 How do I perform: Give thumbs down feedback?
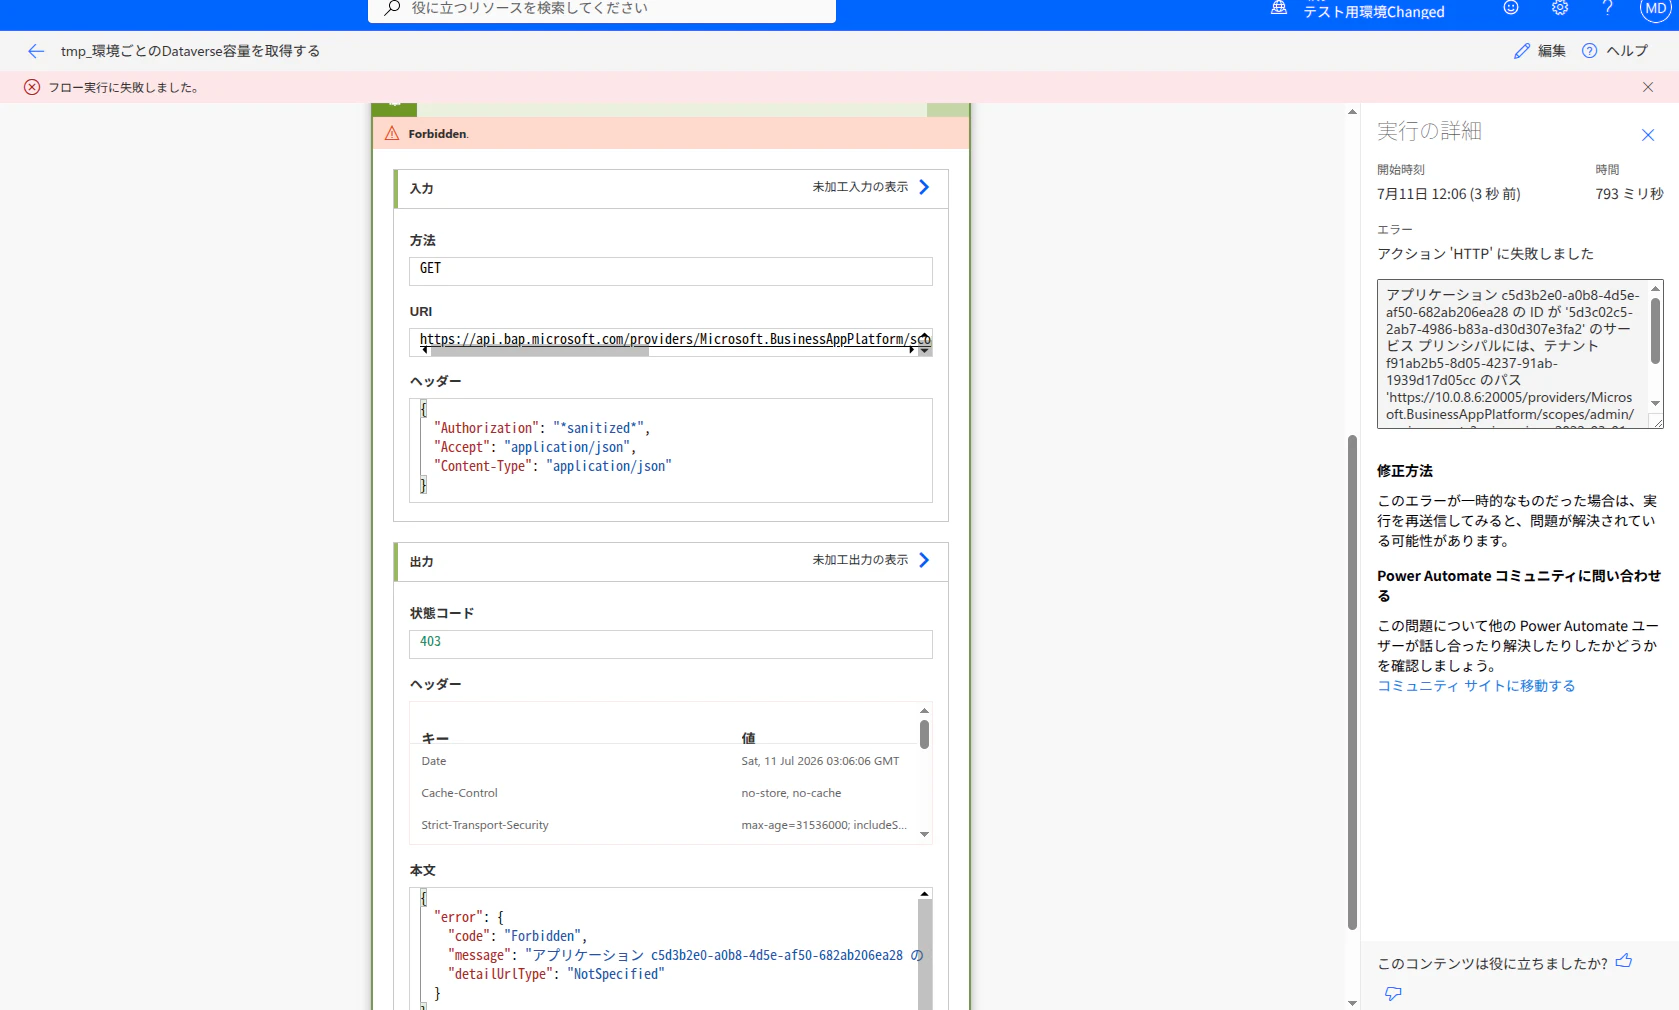click(1393, 993)
